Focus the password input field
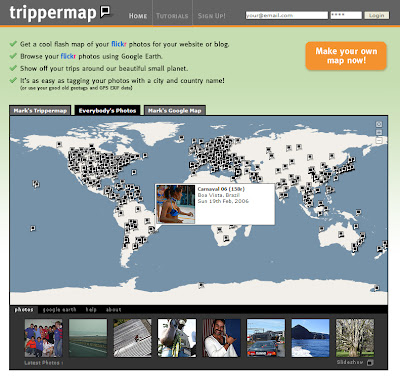Viewport: 400px width, 377px height. [346, 15]
